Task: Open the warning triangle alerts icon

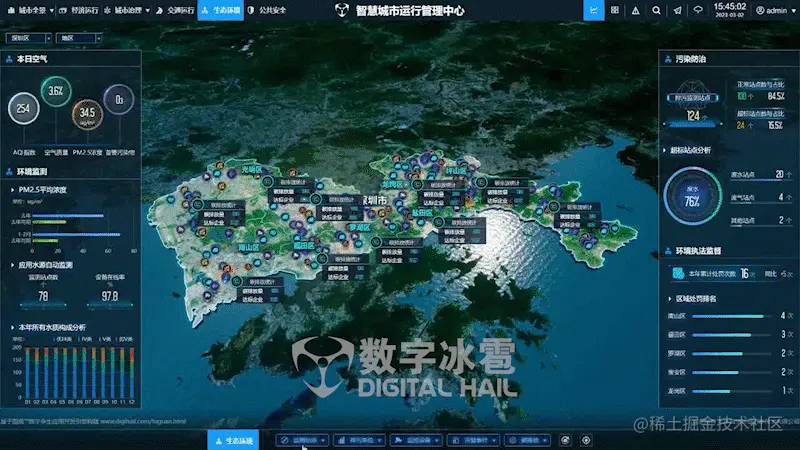Action: tap(636, 10)
